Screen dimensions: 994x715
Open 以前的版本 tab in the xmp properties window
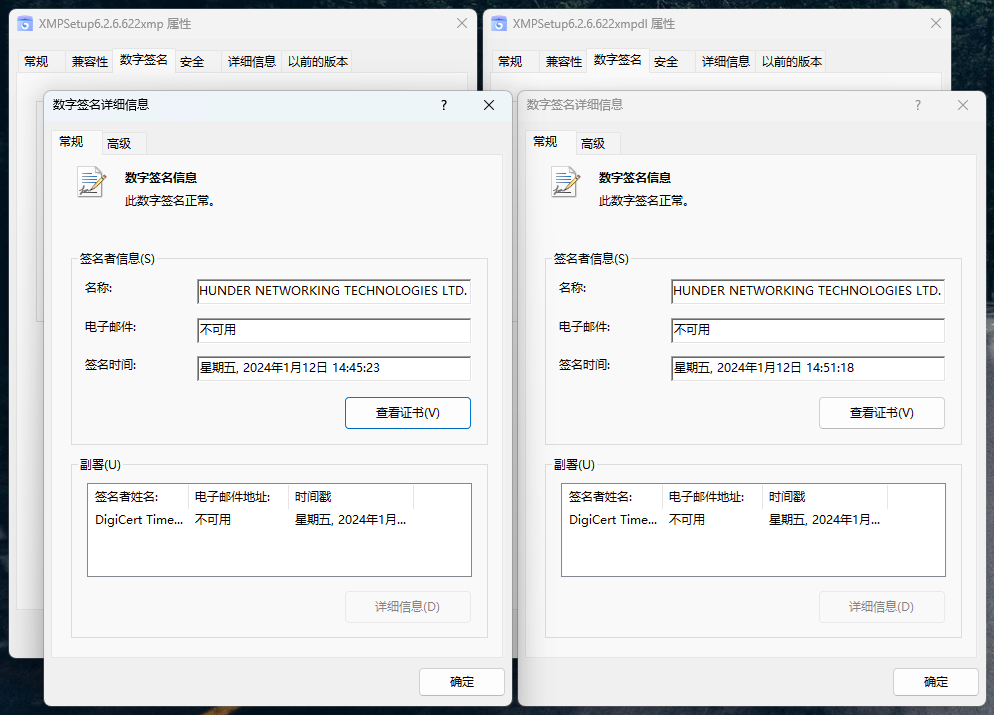pyautogui.click(x=318, y=61)
